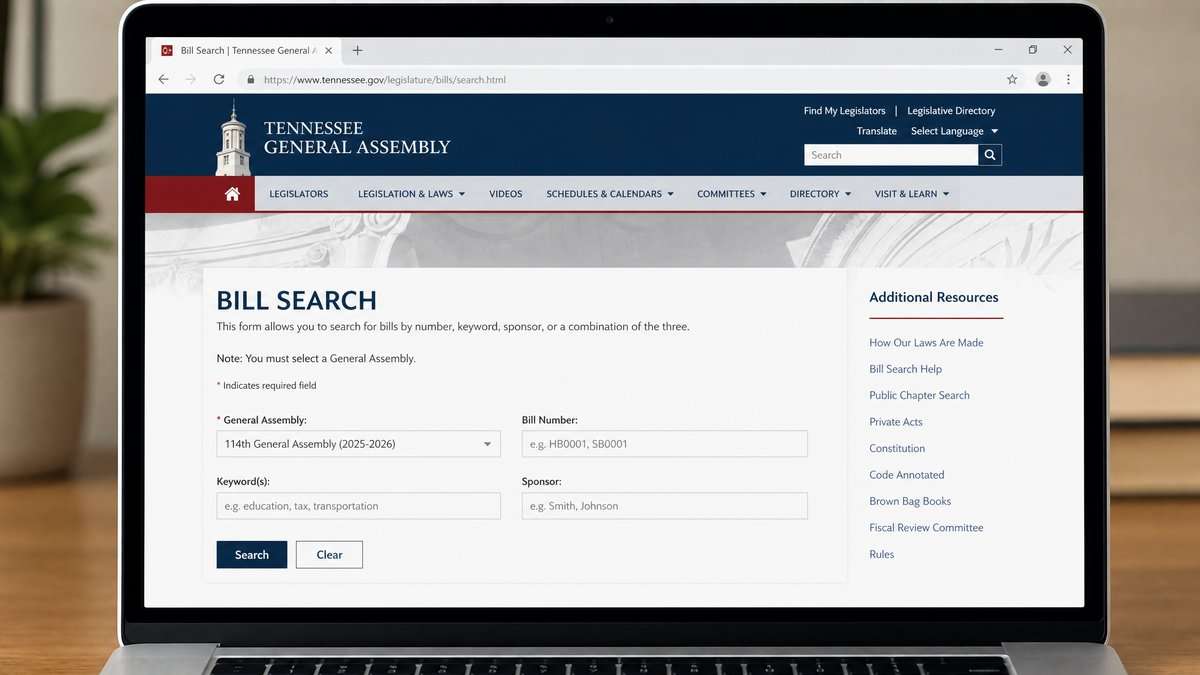This screenshot has height=675, width=1200.
Task: Open the browser profile avatar
Action: click(1043, 79)
